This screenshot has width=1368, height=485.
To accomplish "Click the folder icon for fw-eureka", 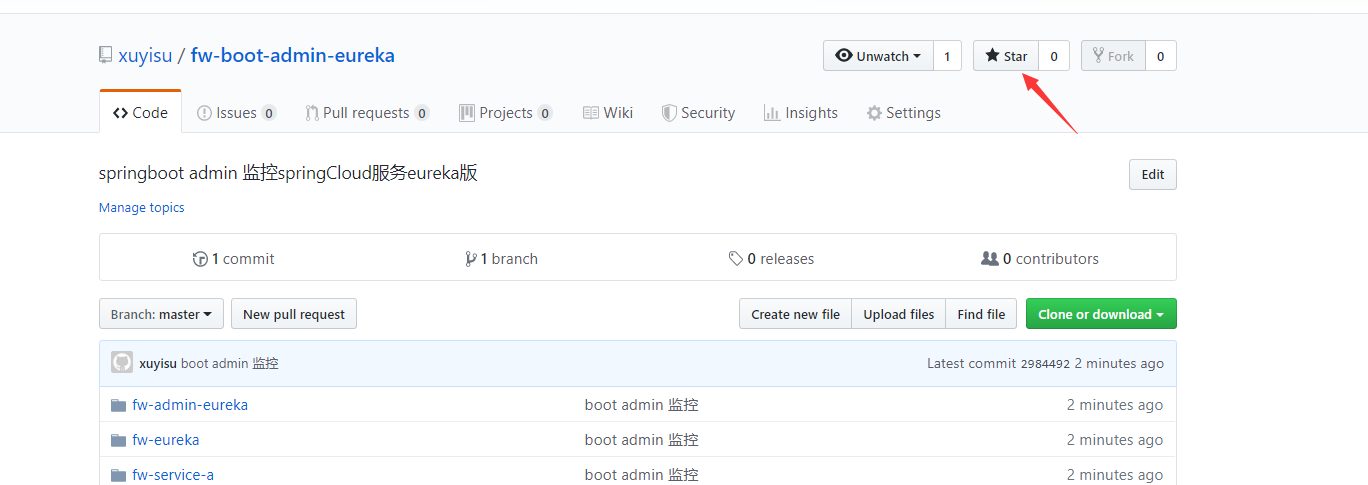I will pyautogui.click(x=119, y=440).
